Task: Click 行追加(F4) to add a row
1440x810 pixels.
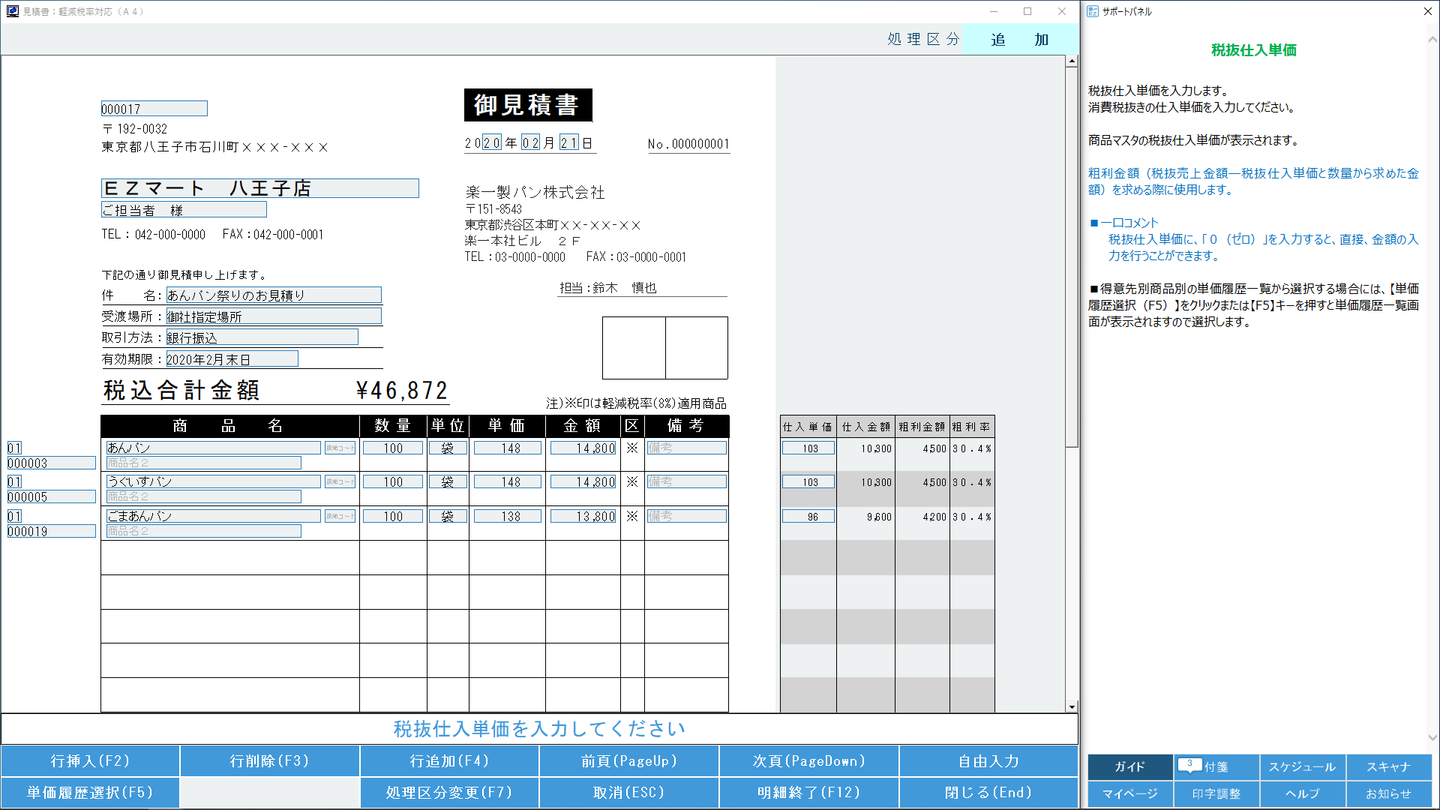Action: [449, 761]
